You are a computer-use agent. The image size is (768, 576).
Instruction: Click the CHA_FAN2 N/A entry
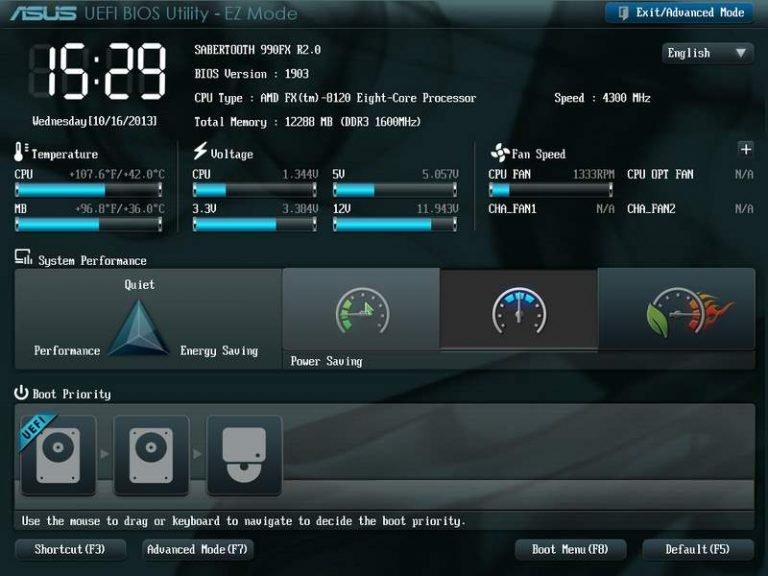691,209
